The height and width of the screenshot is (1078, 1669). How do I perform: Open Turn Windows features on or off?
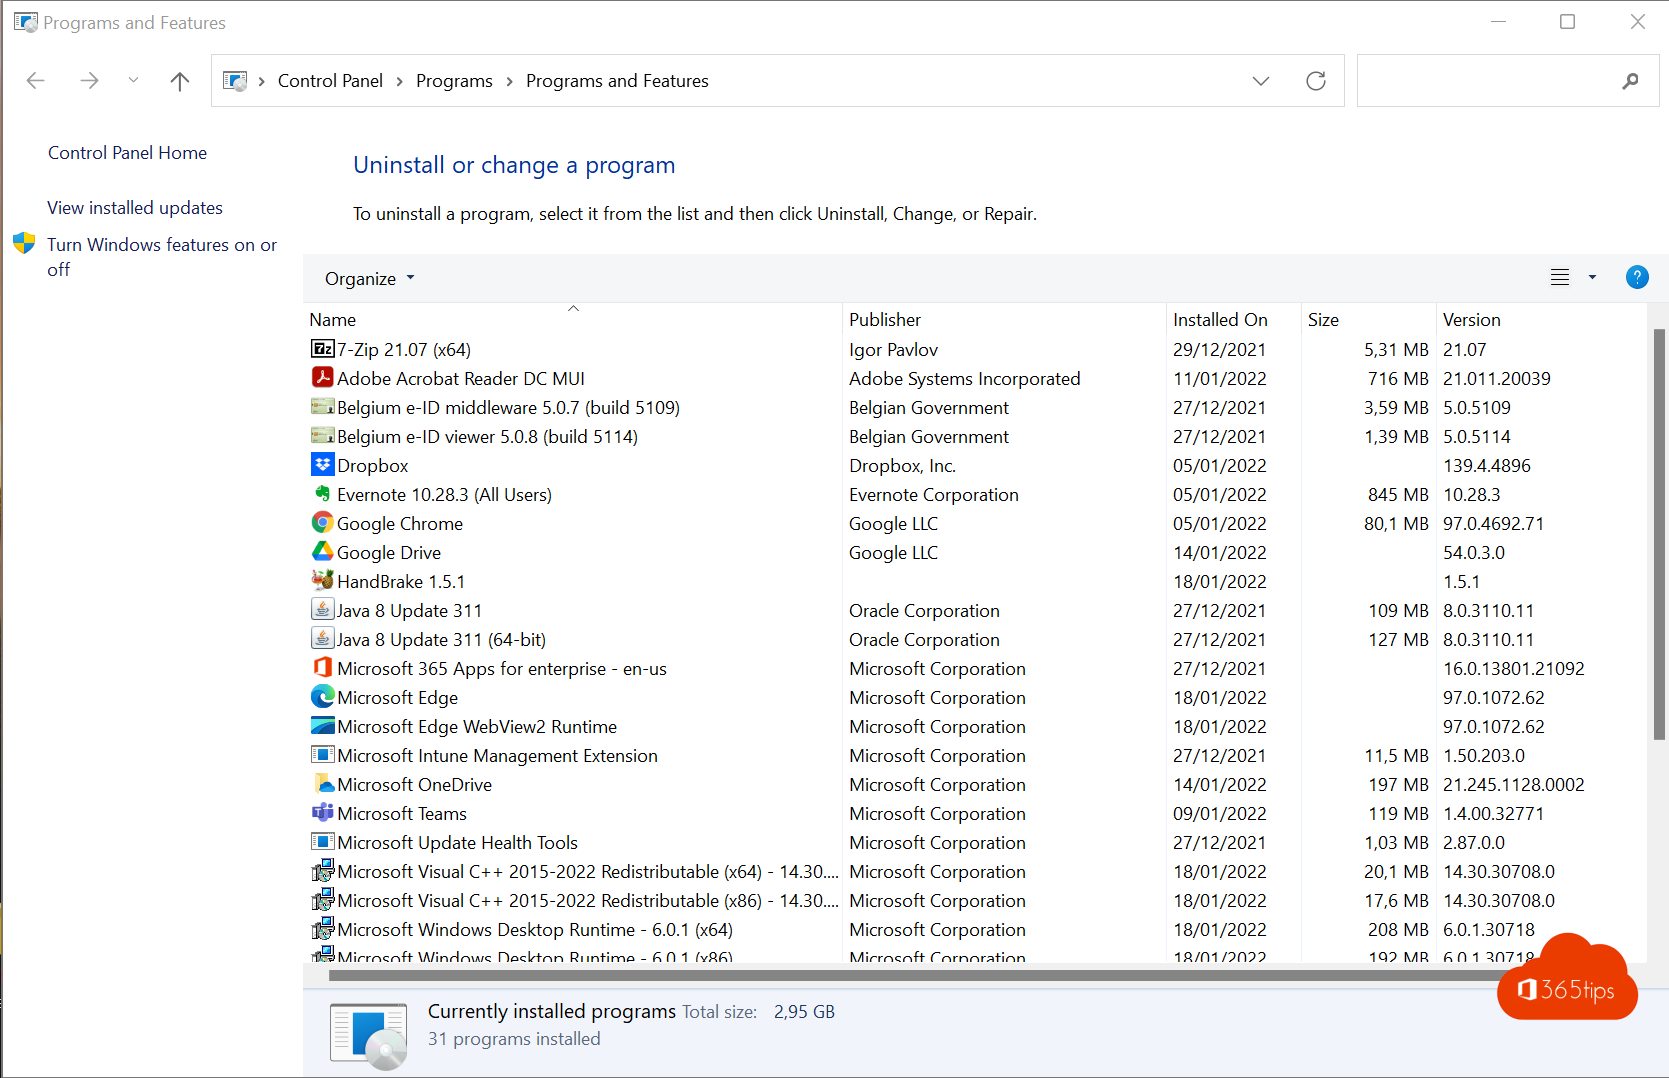pos(161,257)
